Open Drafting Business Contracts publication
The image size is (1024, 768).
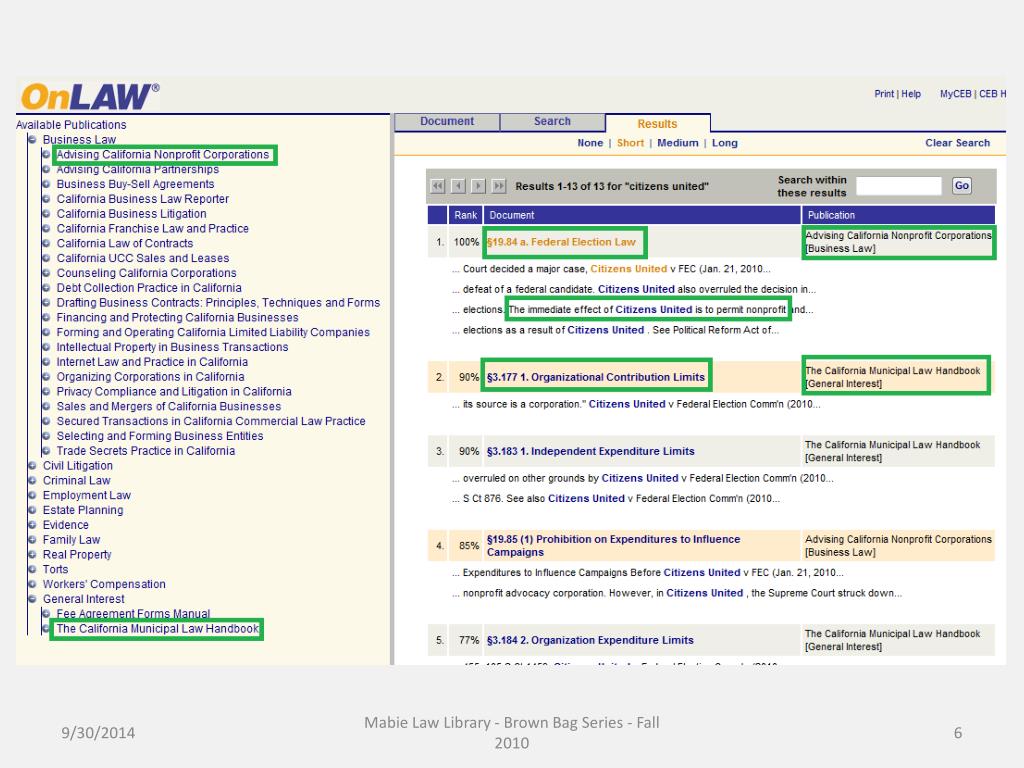[218, 303]
